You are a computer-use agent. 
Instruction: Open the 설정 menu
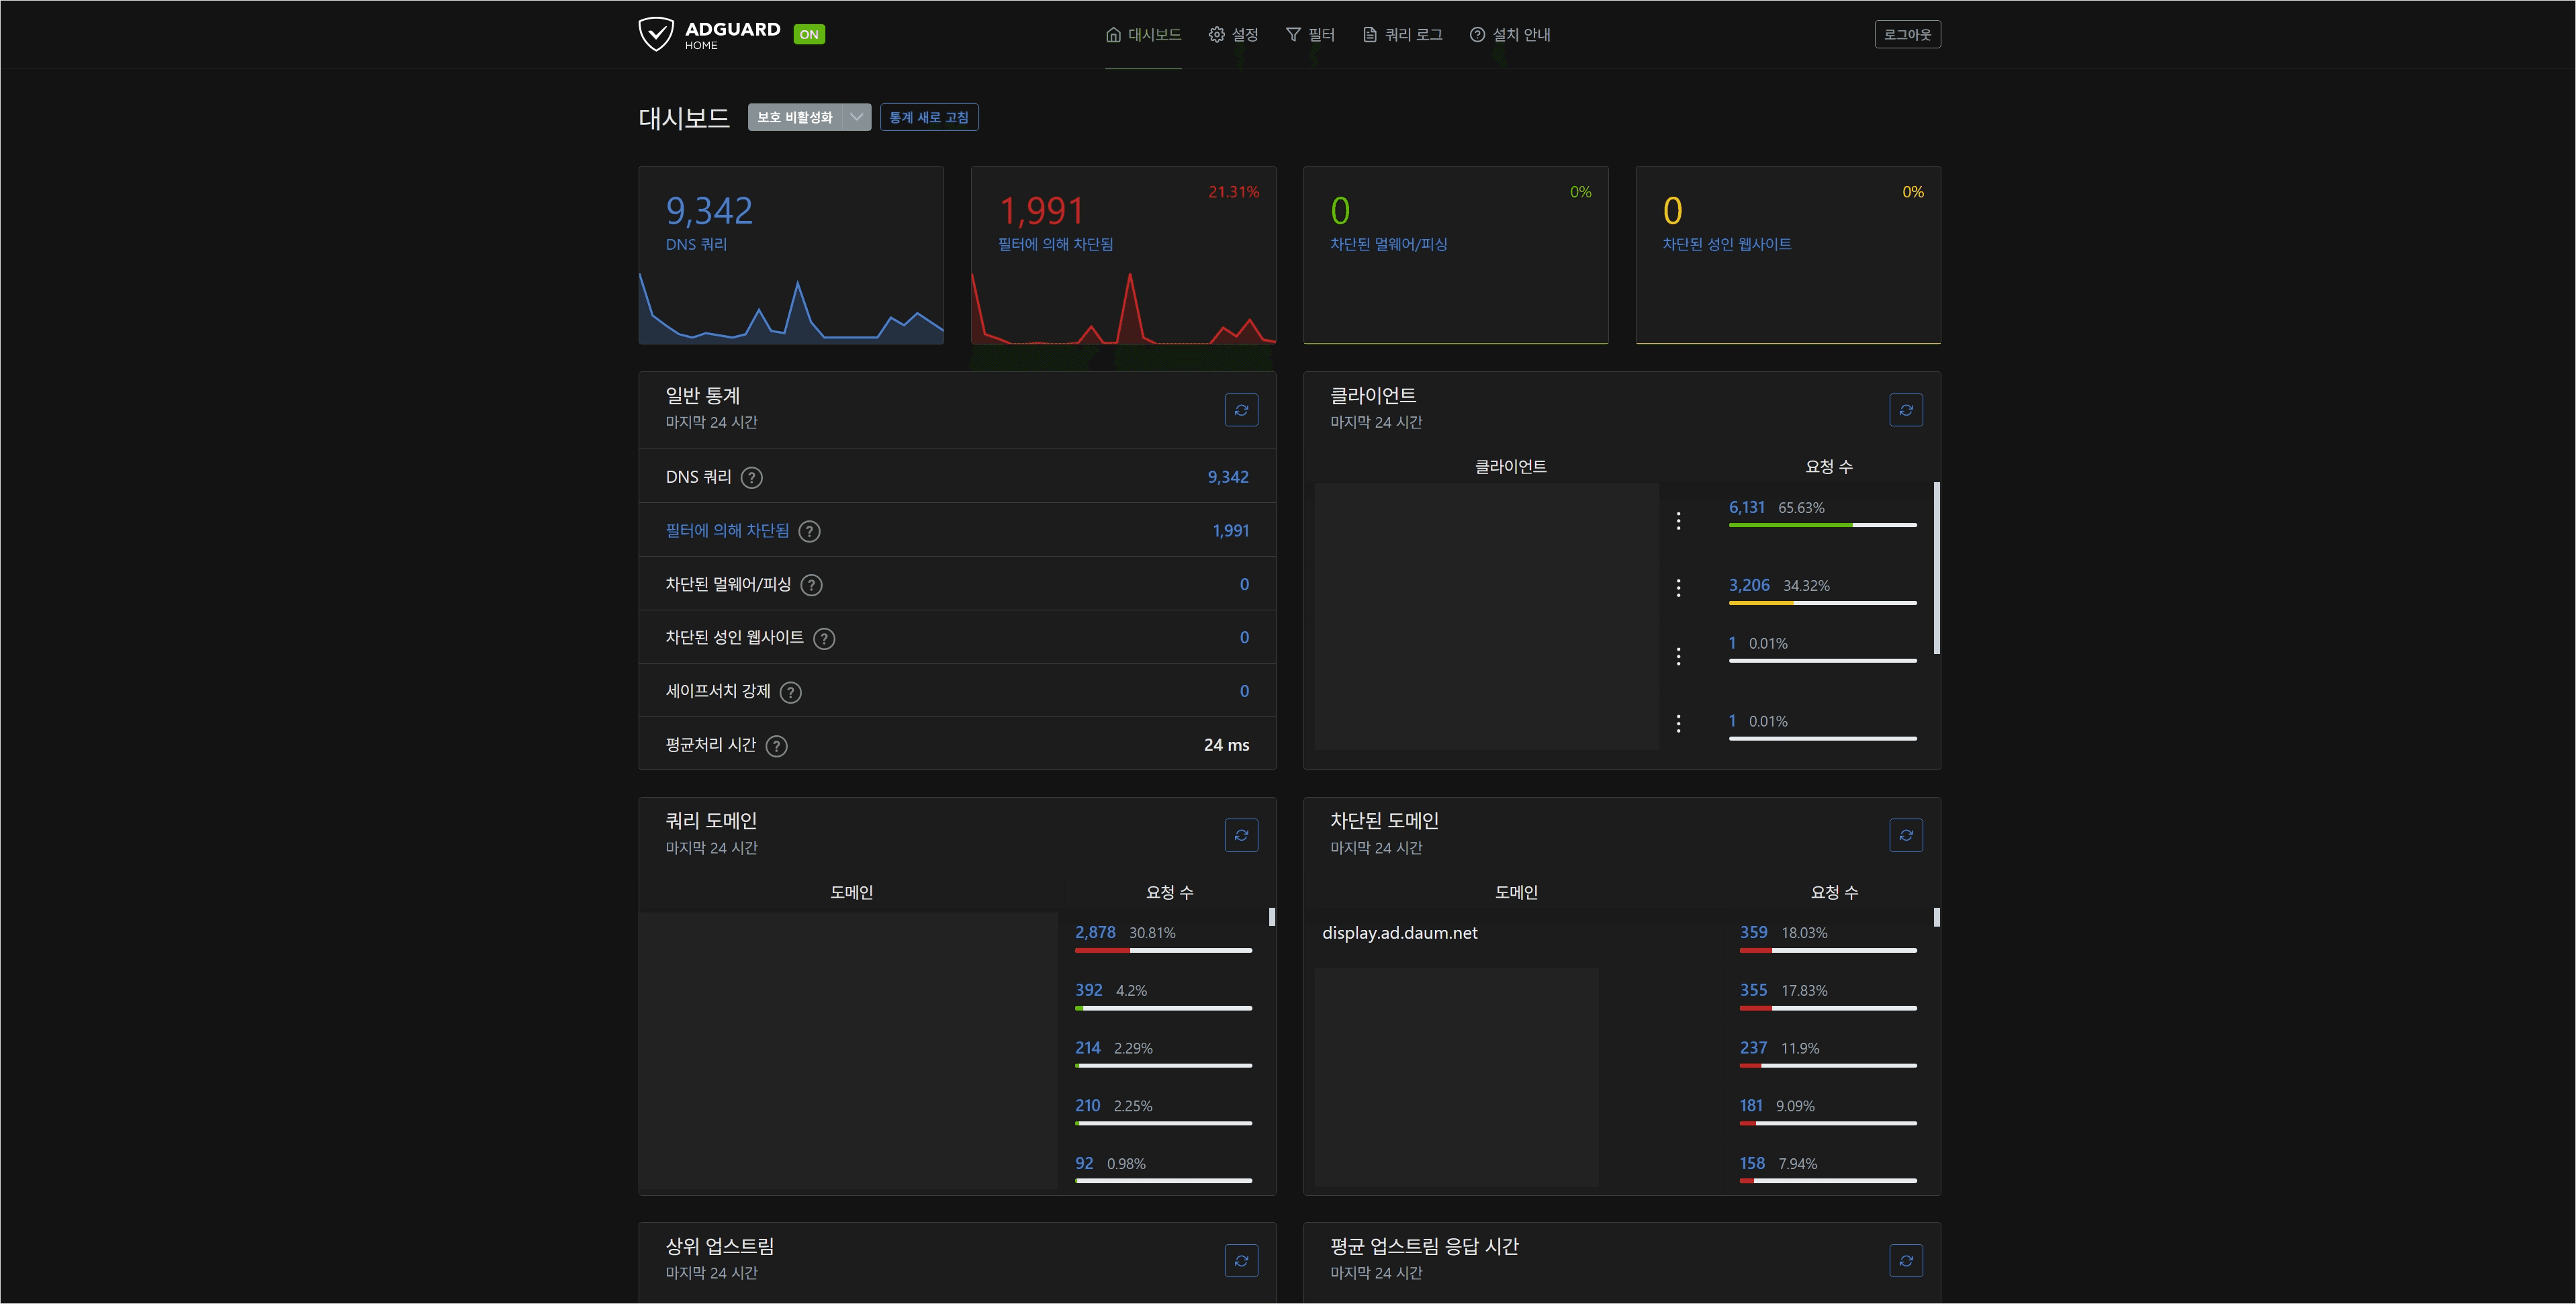[x=1233, y=34]
